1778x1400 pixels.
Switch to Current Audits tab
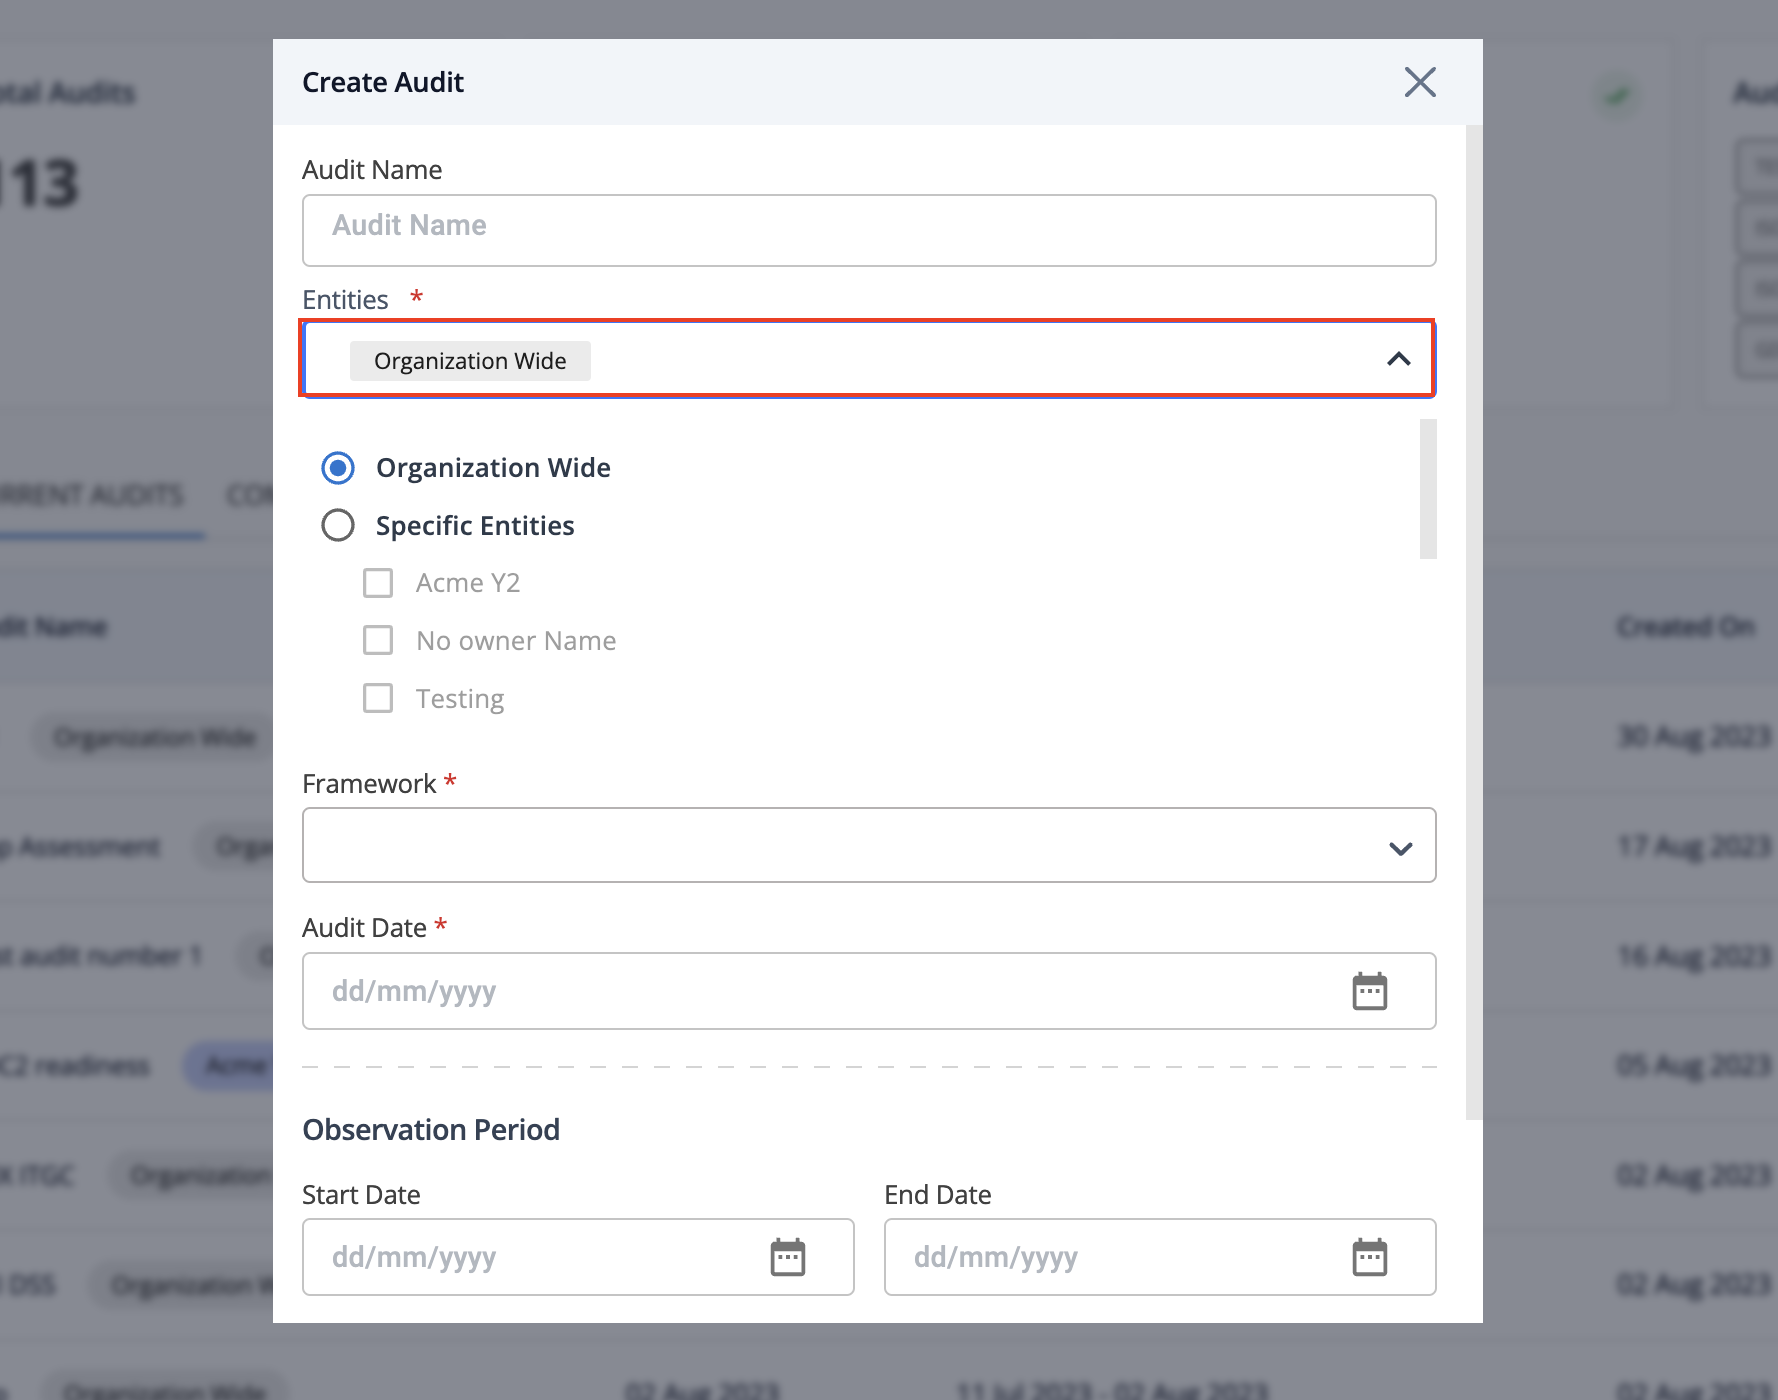coord(92,495)
